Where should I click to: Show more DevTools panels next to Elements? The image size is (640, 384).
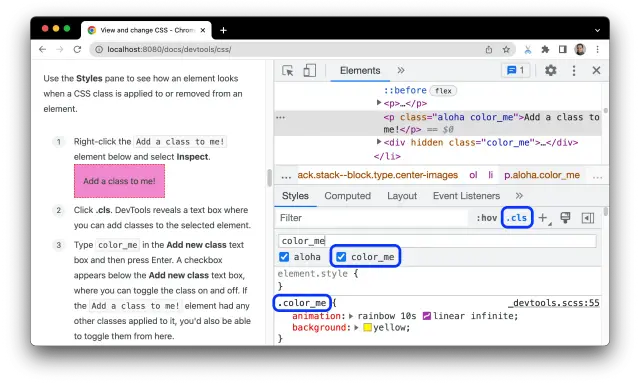pos(401,71)
